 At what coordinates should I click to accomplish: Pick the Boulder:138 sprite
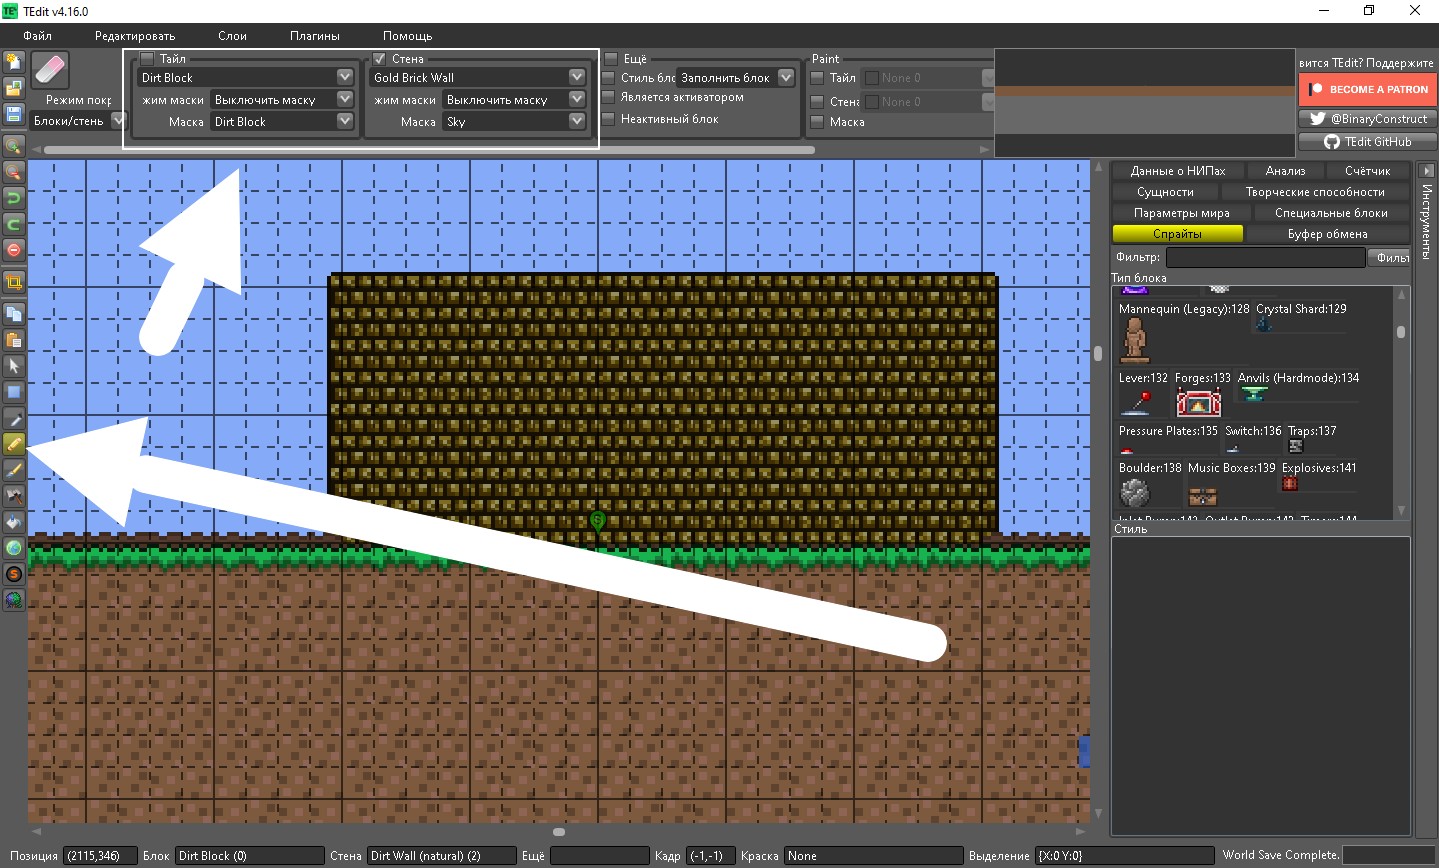(1135, 493)
